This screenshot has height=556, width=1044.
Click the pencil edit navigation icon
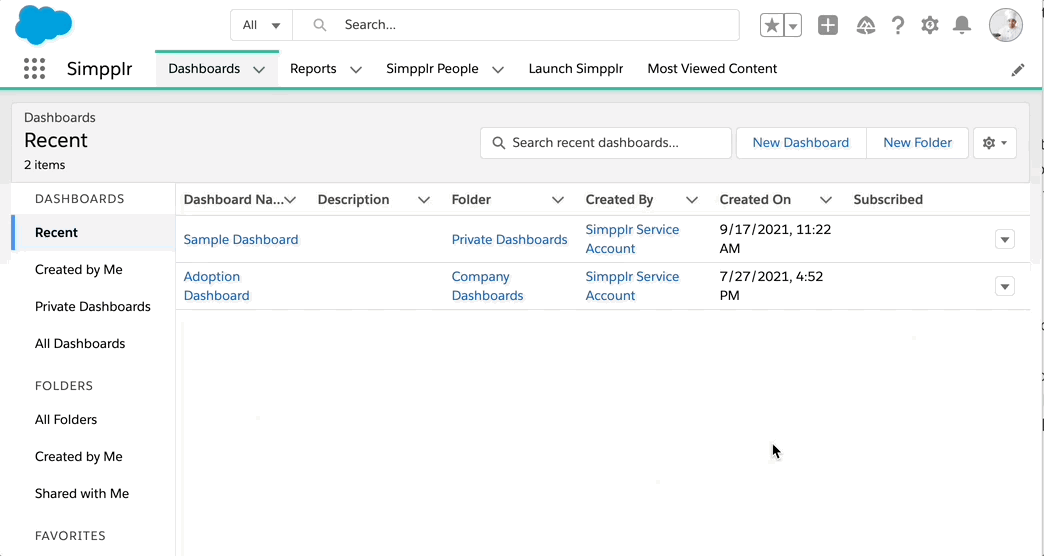[1017, 69]
